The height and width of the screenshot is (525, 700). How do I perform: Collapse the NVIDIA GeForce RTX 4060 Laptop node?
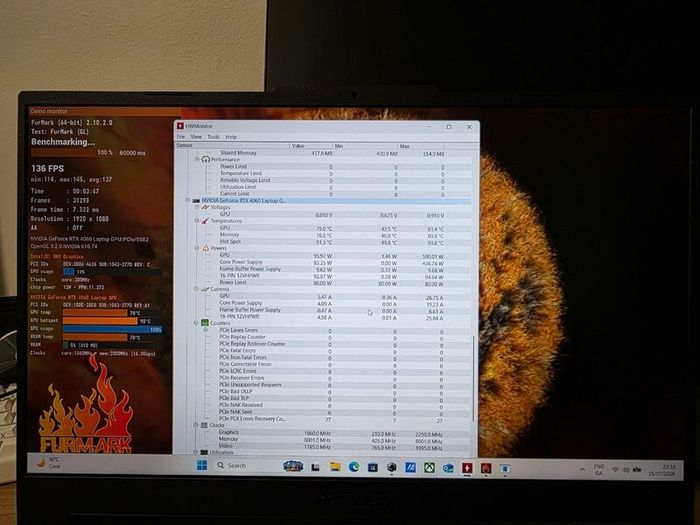[x=188, y=200]
